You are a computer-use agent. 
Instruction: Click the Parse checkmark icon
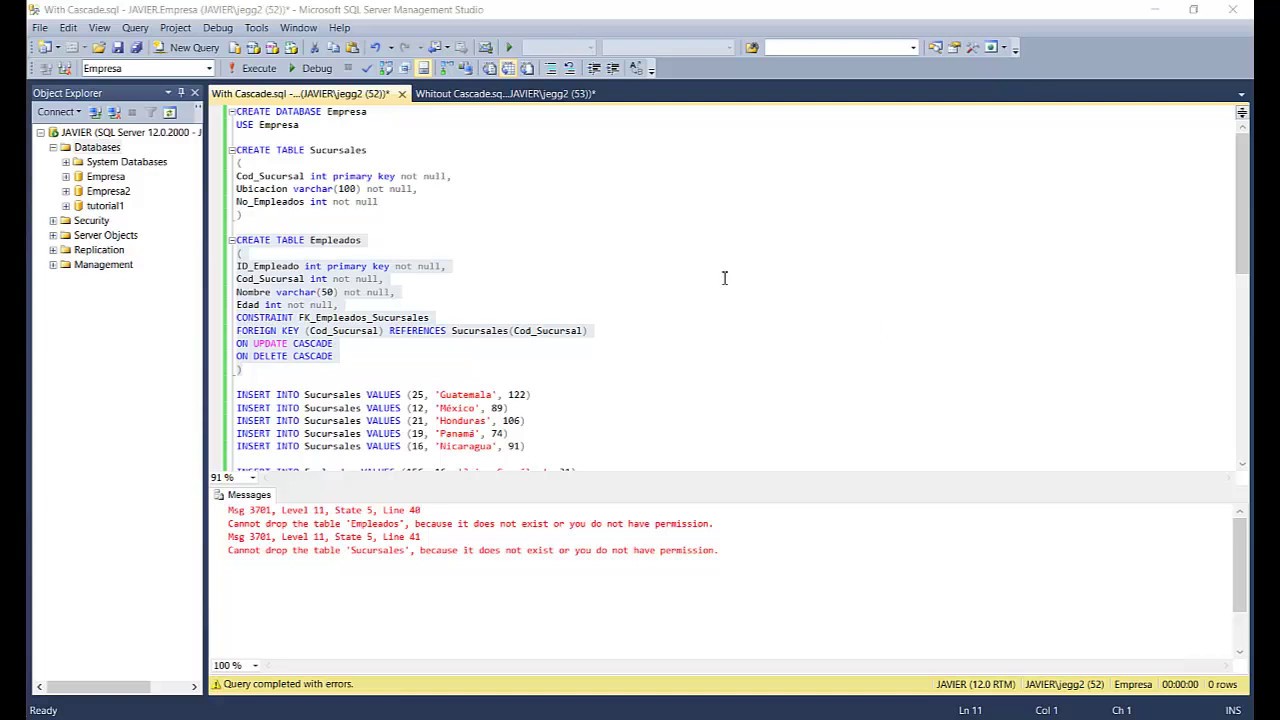pos(367,68)
